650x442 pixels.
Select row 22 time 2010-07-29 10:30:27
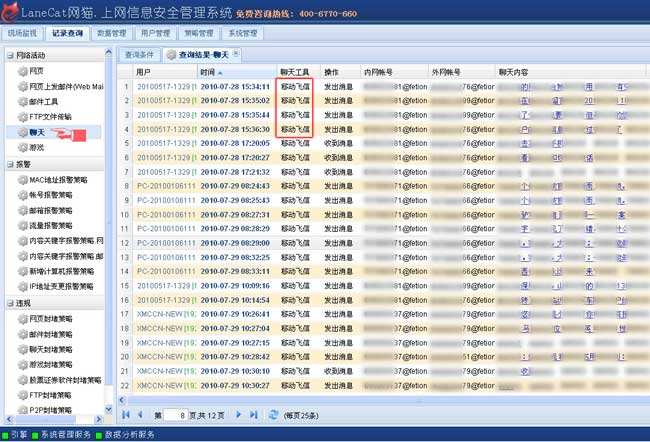click(x=235, y=386)
